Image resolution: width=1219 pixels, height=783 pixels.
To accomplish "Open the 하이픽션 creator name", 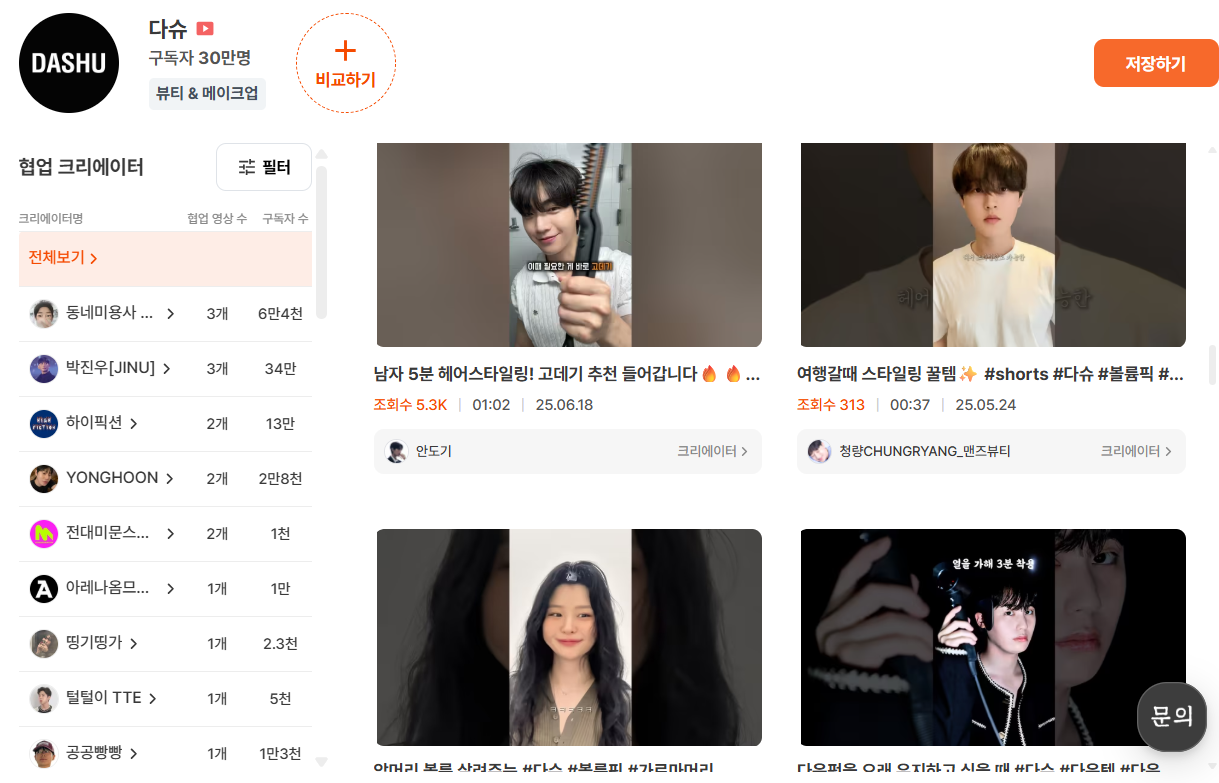I will 94,423.
